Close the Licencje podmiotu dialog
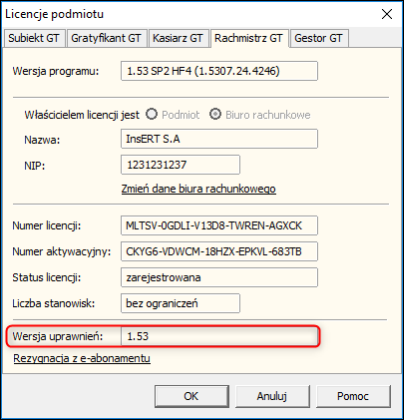Image resolution: width=404 pixels, height=420 pixels. [387, 14]
